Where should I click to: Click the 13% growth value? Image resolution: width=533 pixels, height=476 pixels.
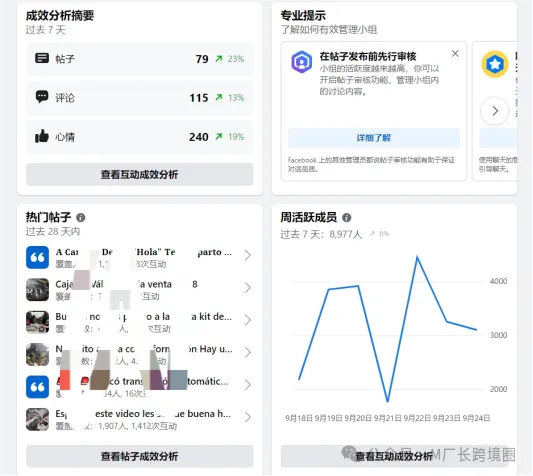[236, 98]
